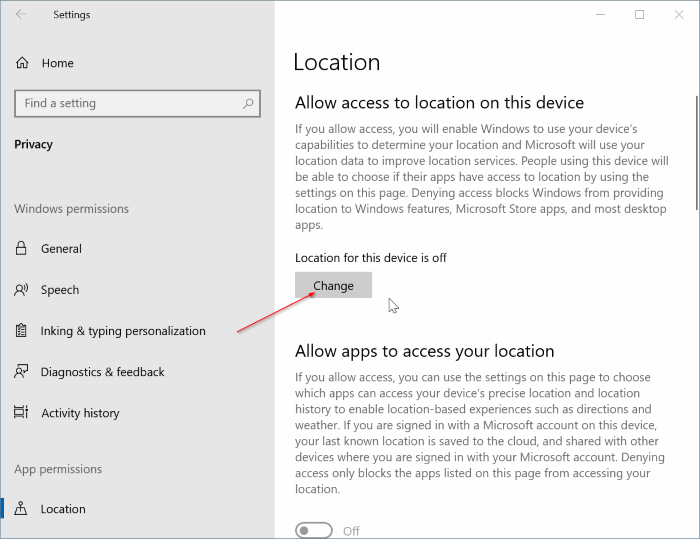Open the Home icon in sidebar
Image resolution: width=700 pixels, height=539 pixels.
(22, 63)
